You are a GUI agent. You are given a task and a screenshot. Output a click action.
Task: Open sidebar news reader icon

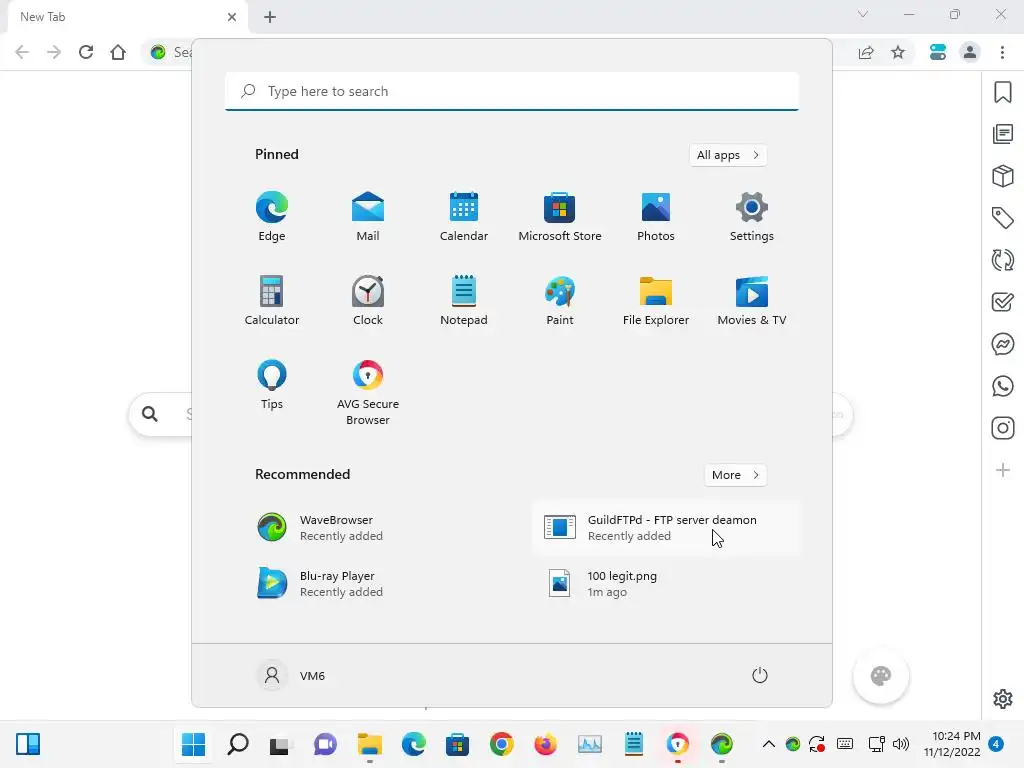[x=1002, y=135]
